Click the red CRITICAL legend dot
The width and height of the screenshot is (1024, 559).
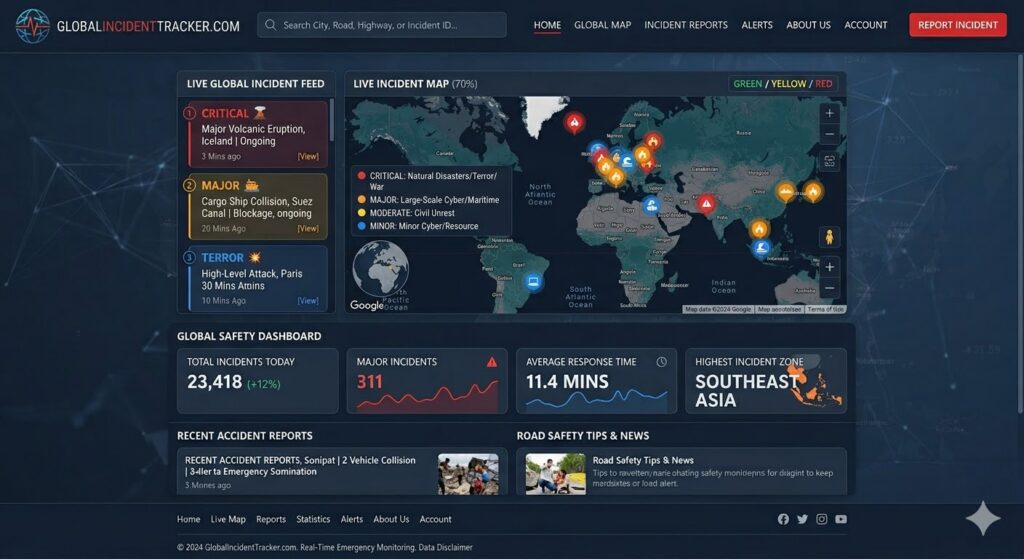point(361,176)
